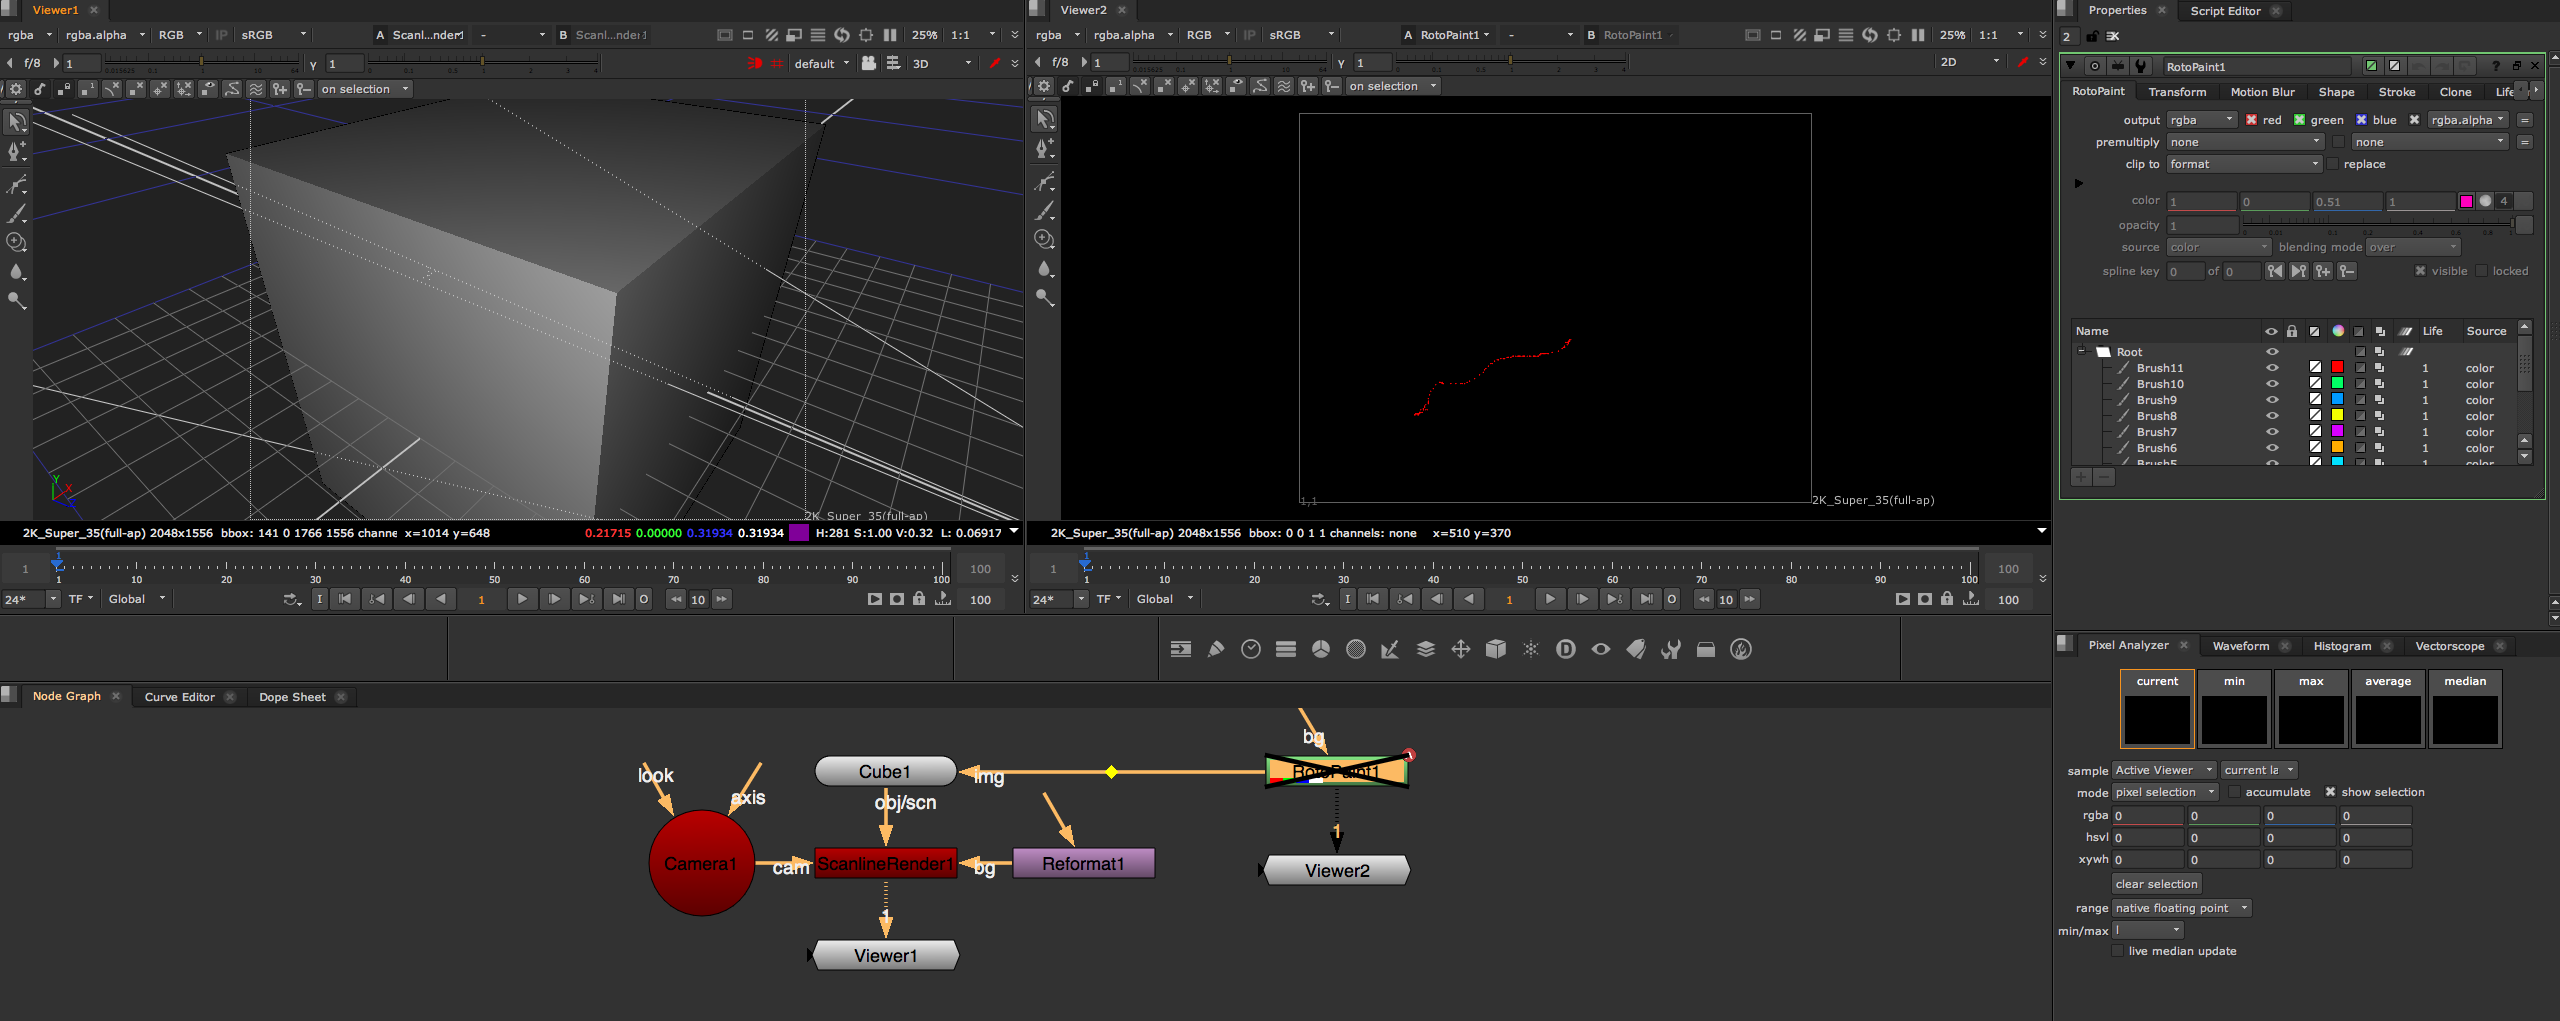Pick the Brush tool in Viewer1 toolbar
The width and height of the screenshot is (2560, 1021).
pyautogui.click(x=17, y=213)
